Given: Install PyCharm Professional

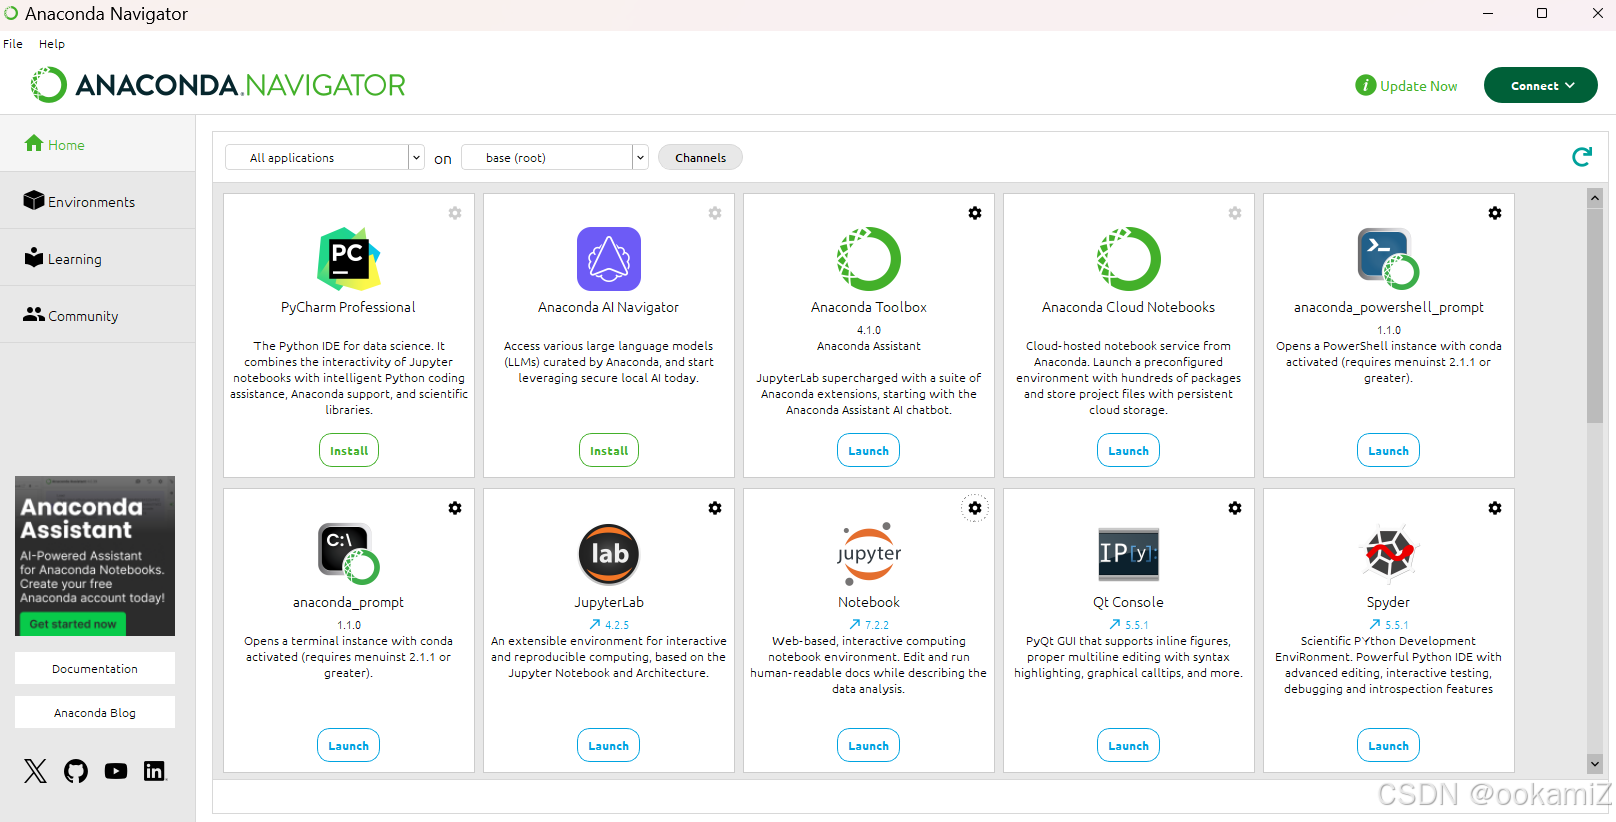Looking at the screenshot, I should [x=349, y=451].
